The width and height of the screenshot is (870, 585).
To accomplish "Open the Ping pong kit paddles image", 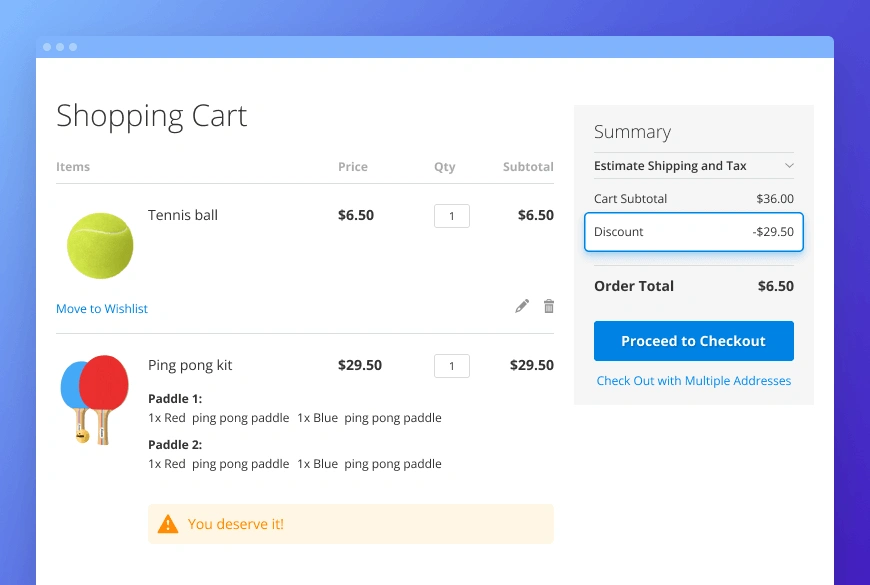I will coord(95,399).
